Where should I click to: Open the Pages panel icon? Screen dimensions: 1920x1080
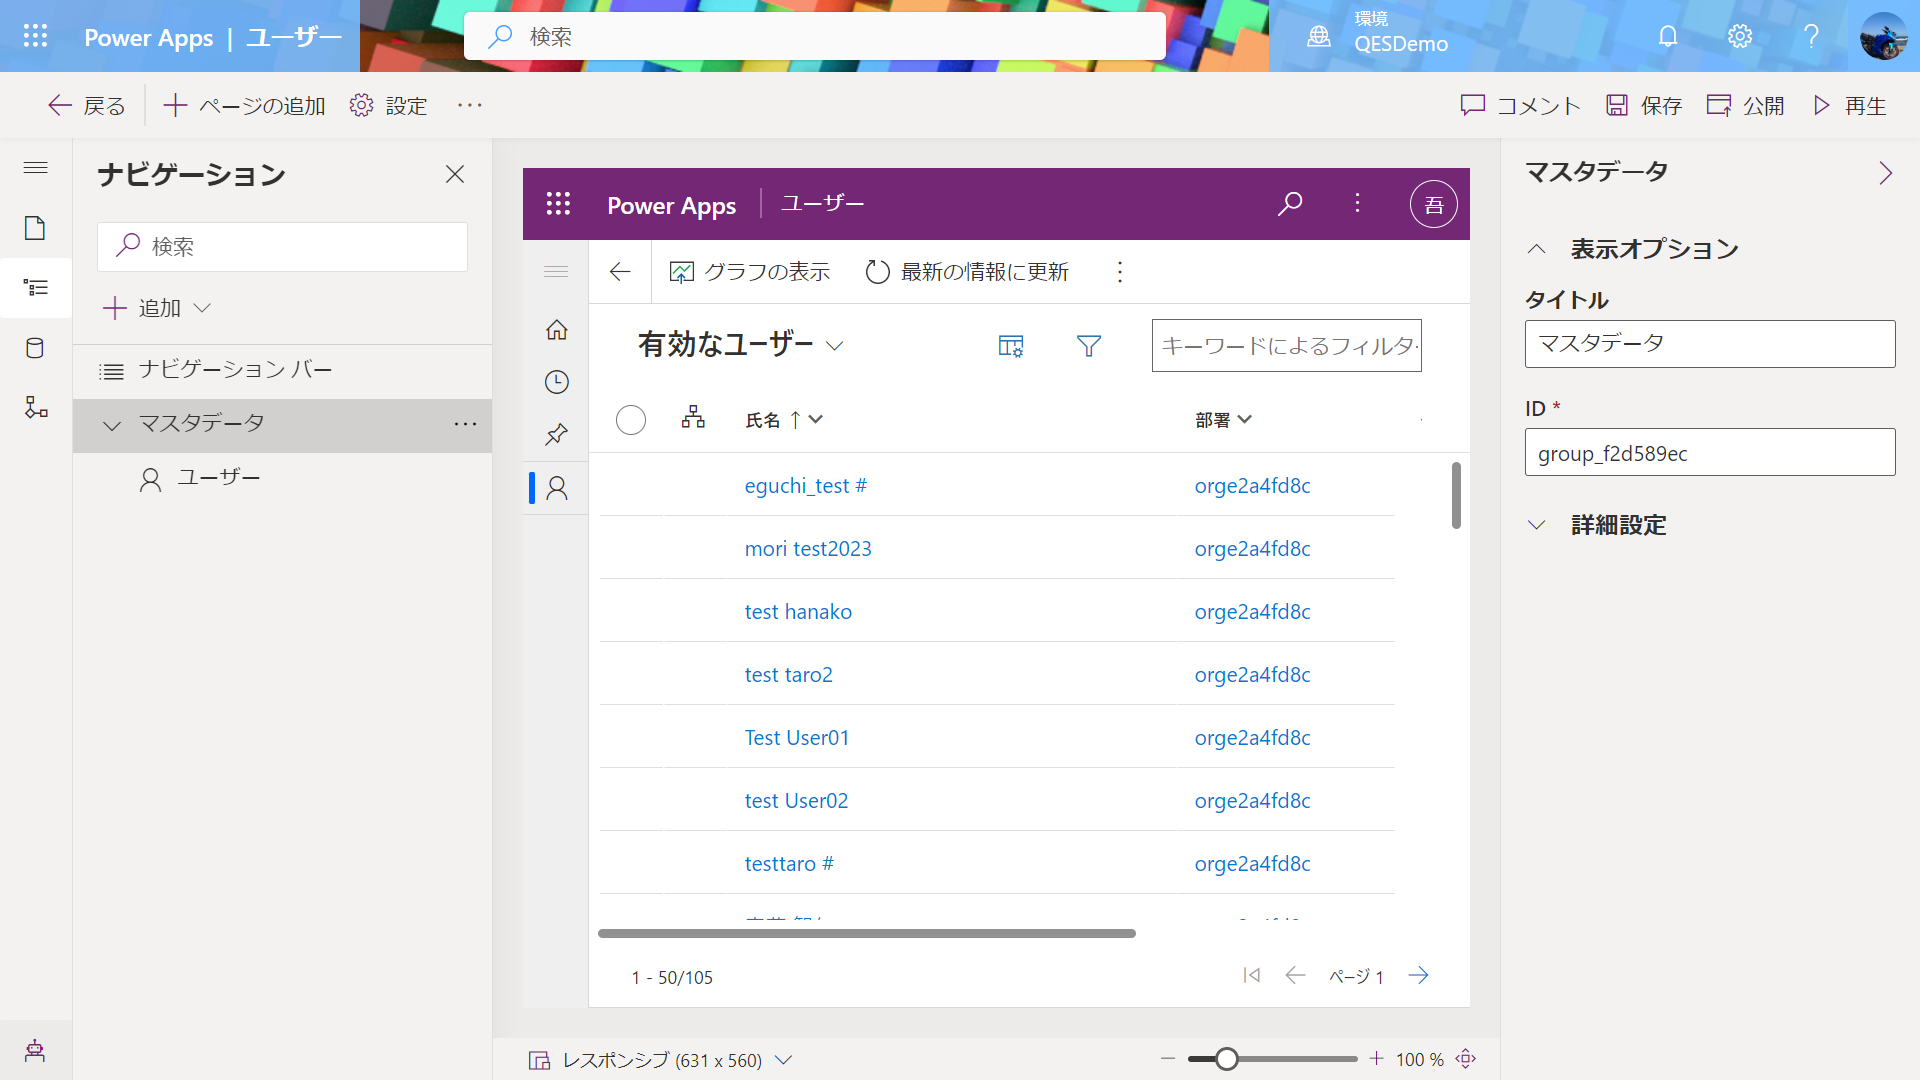(35, 228)
